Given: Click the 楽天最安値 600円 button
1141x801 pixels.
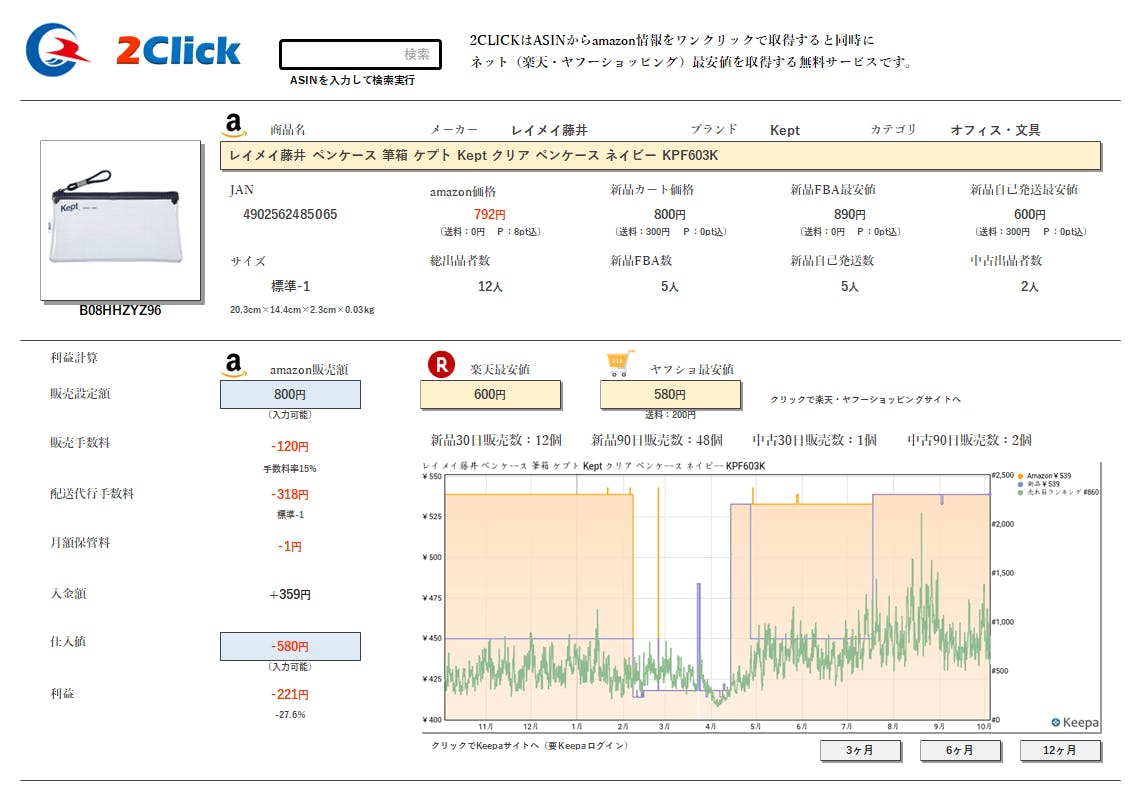Looking at the screenshot, I should coord(490,395).
